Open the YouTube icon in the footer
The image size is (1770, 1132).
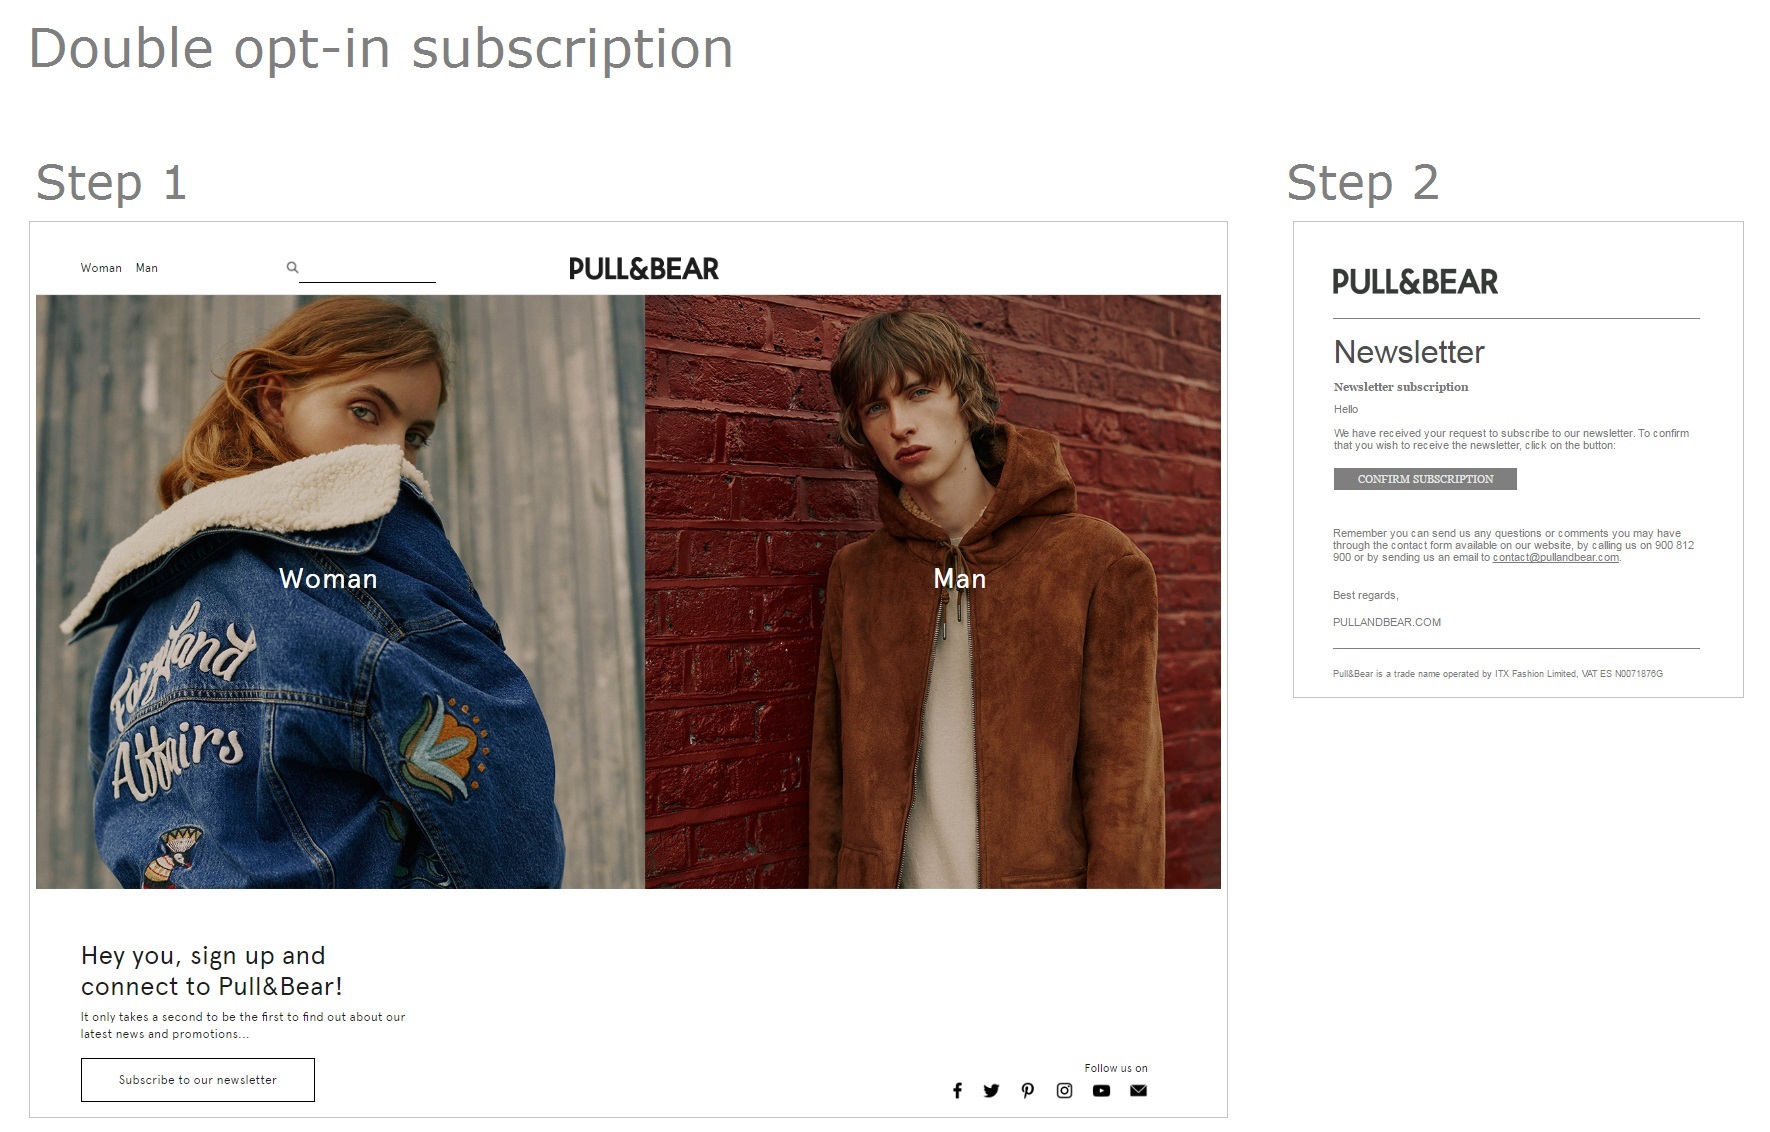pos(1101,1090)
